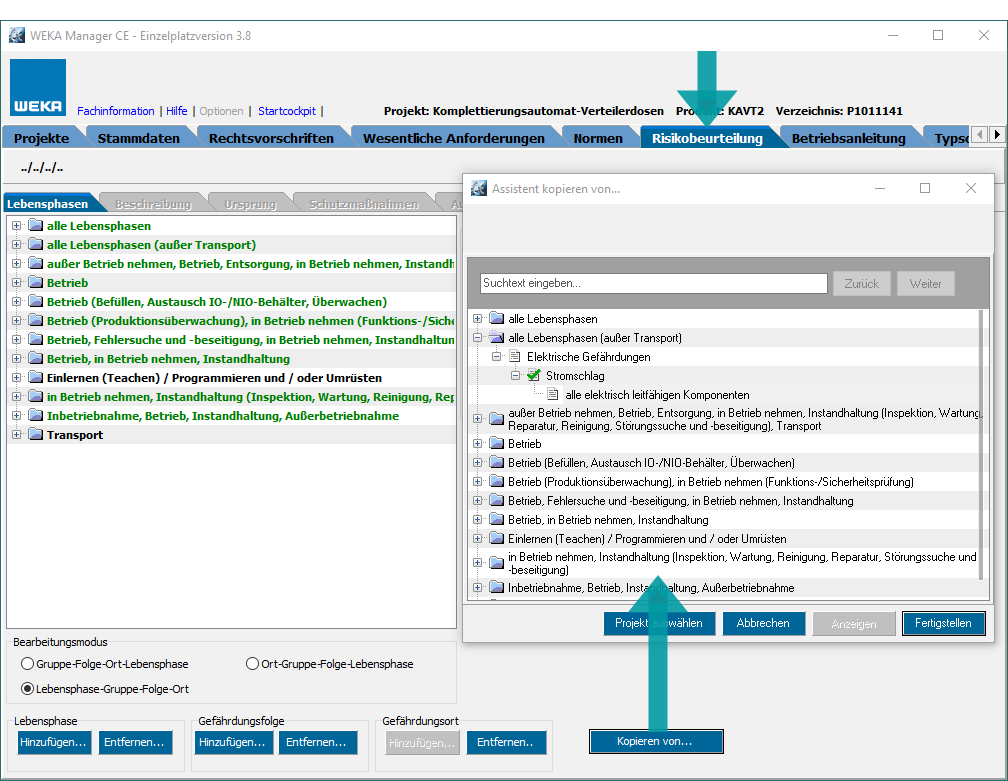The height and width of the screenshot is (781, 1008).
Task: Expand alle Lebensphasen in left tree
Action: pos(16,226)
